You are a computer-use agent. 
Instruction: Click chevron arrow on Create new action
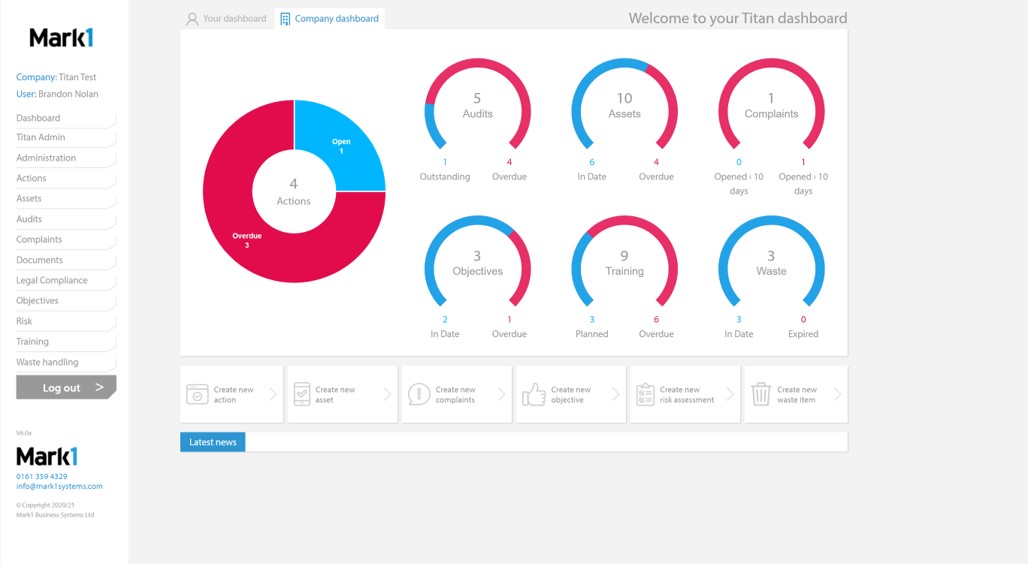(x=273, y=394)
